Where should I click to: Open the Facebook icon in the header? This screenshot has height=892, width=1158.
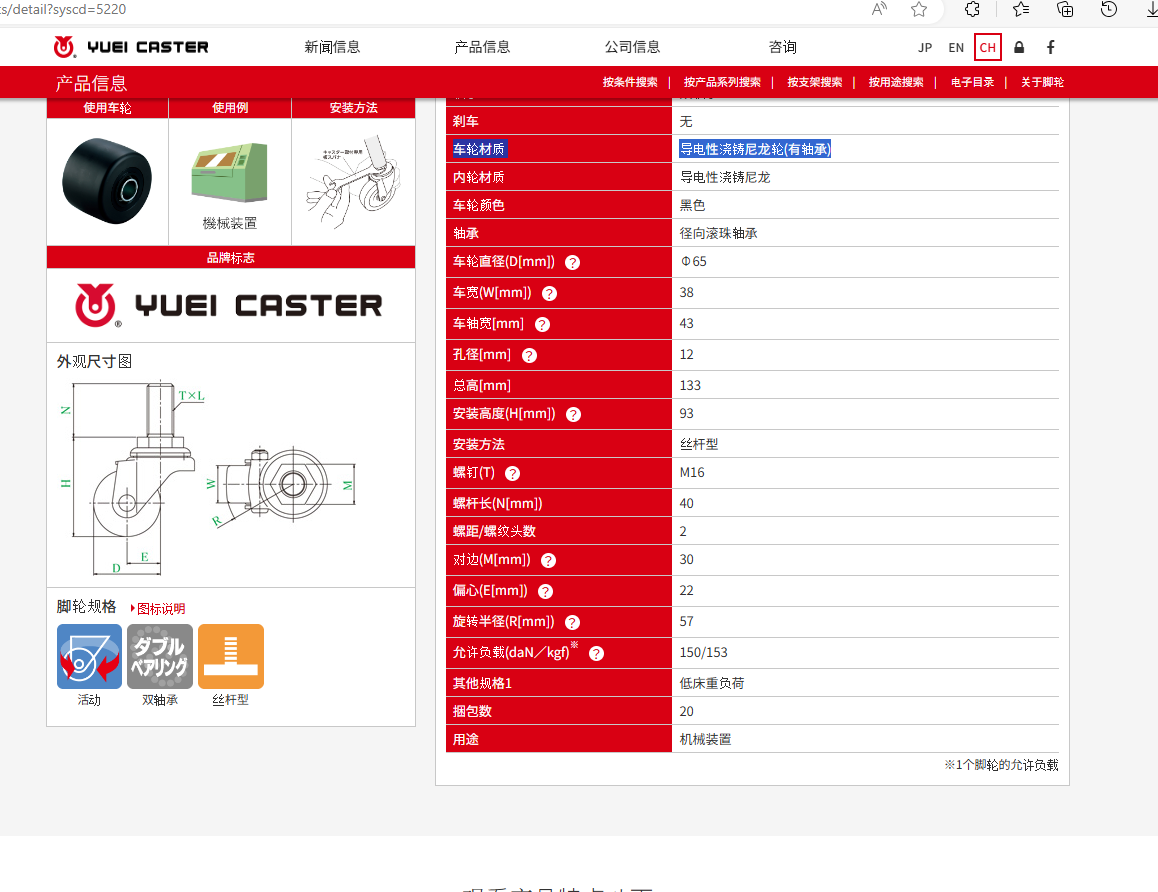coord(1050,47)
